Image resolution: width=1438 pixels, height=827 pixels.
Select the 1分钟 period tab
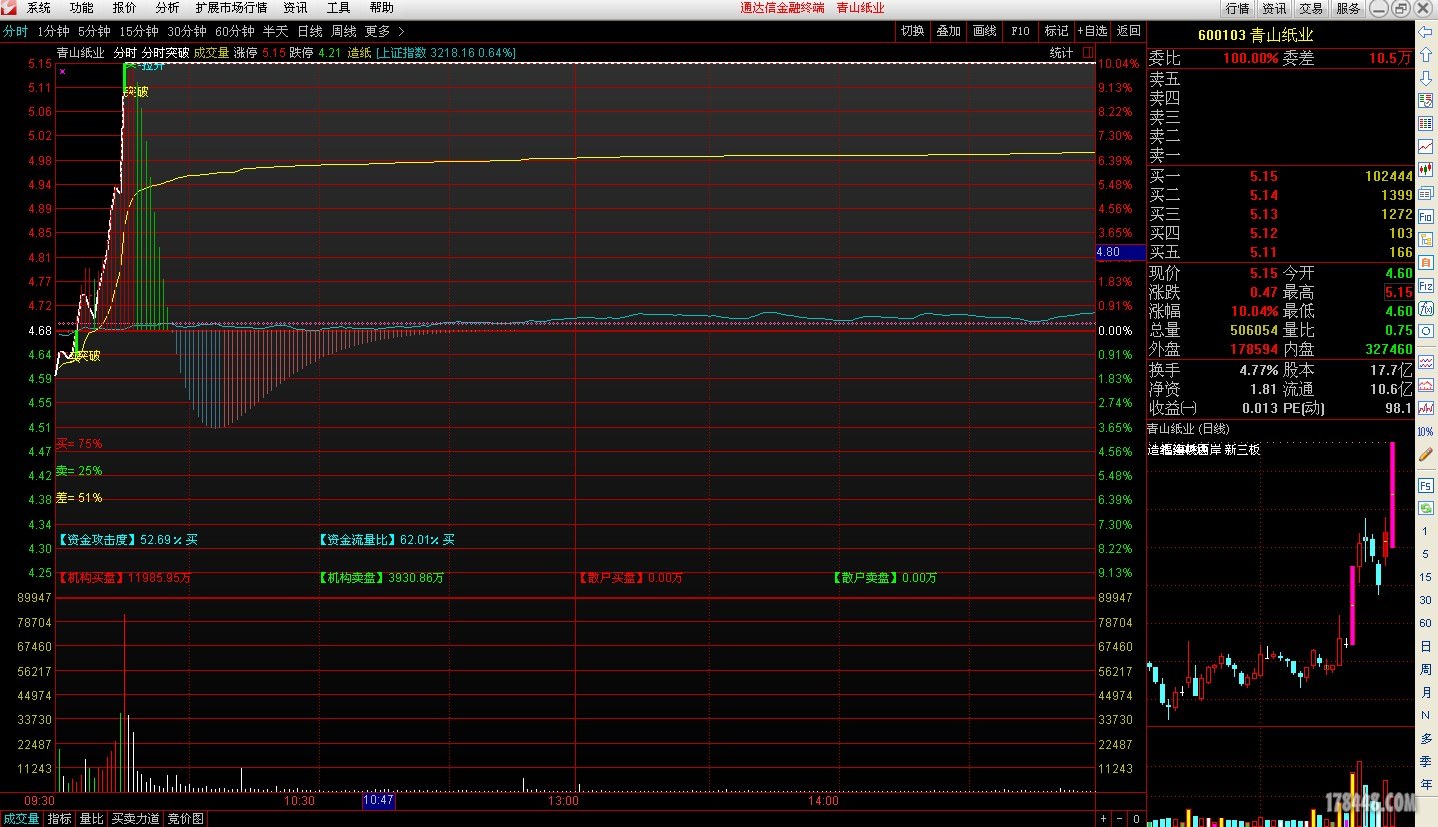[53, 31]
